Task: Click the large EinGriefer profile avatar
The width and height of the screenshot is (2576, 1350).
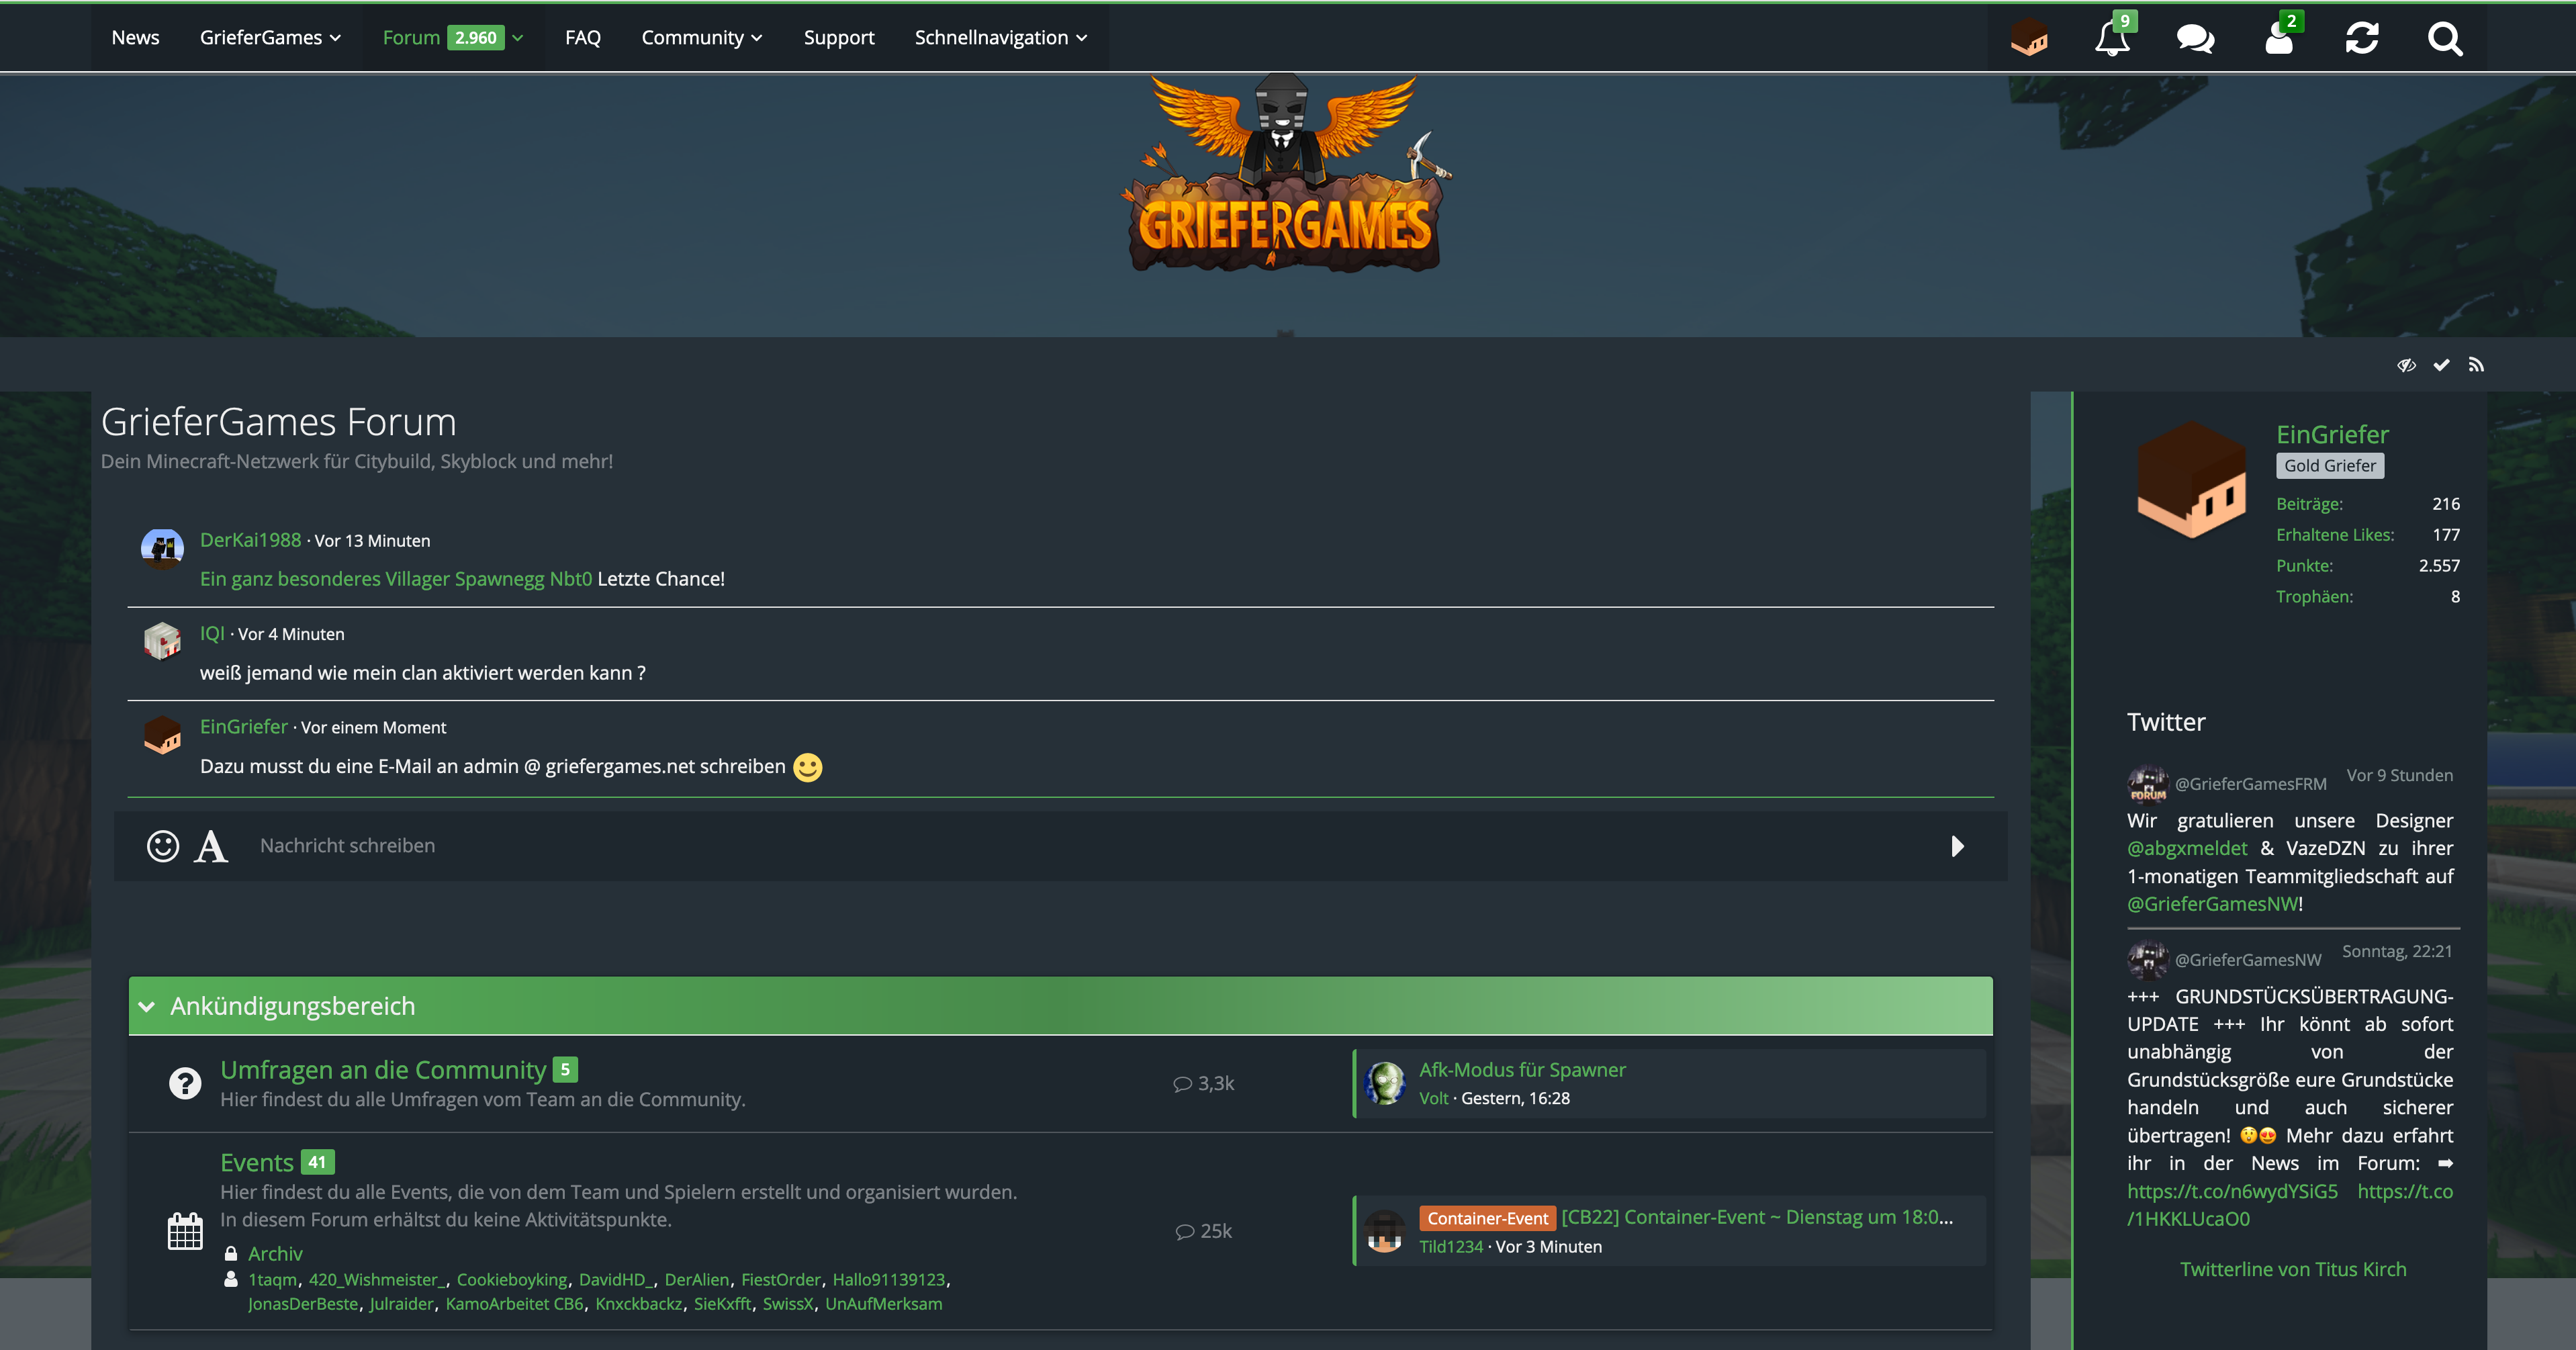Action: coord(2192,480)
